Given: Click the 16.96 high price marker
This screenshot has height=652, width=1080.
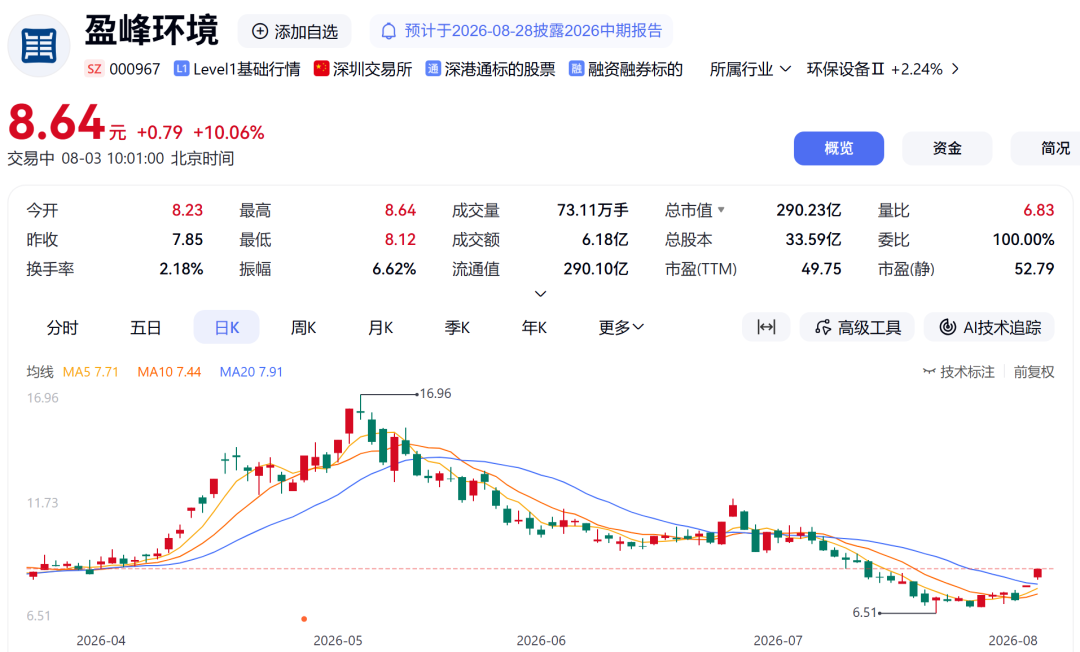Looking at the screenshot, I should pos(435,394).
